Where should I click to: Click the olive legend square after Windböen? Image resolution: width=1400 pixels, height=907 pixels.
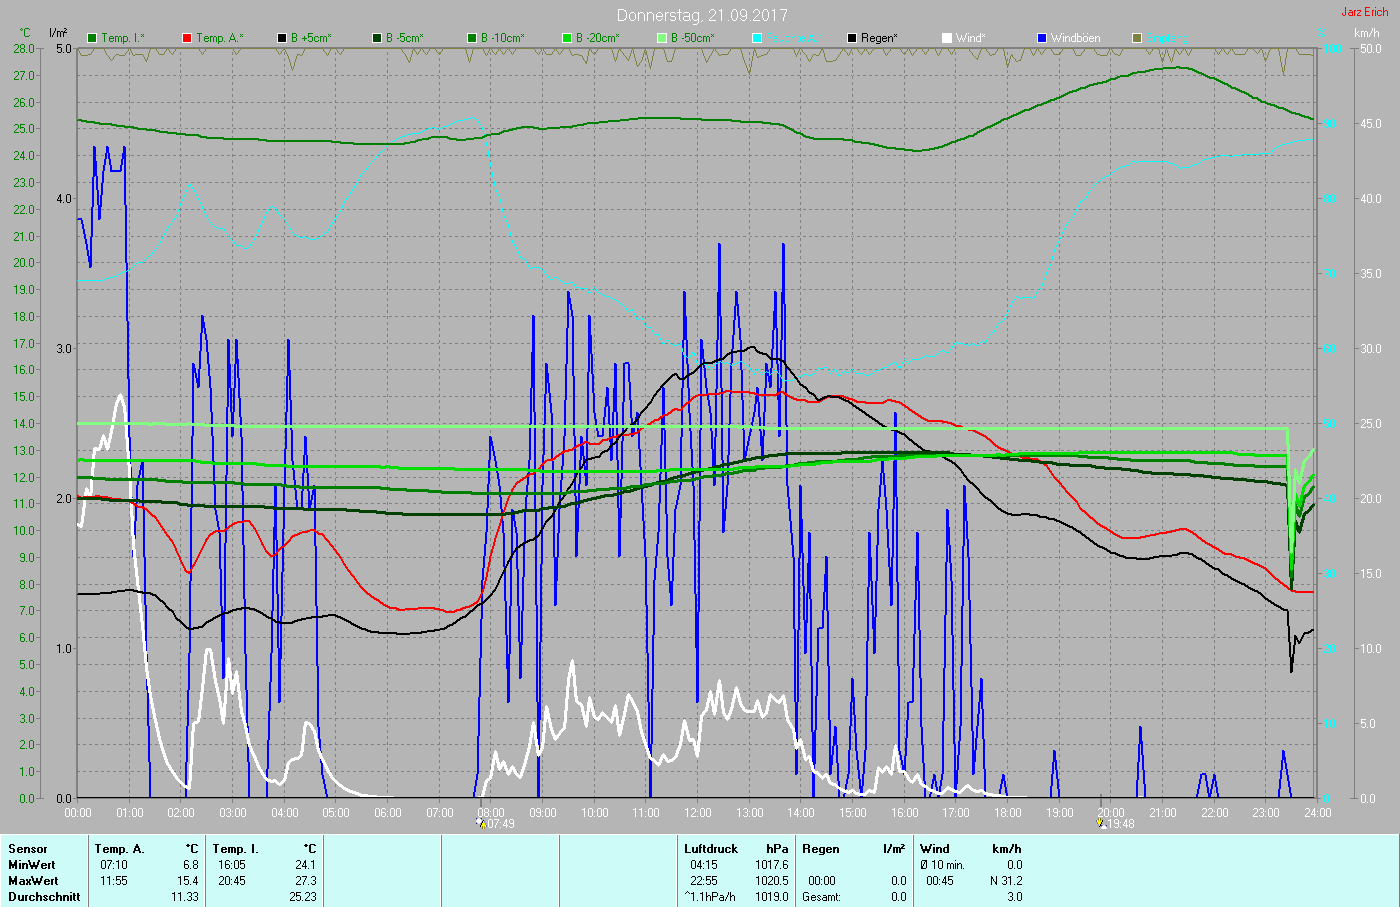pyautogui.click(x=1137, y=38)
